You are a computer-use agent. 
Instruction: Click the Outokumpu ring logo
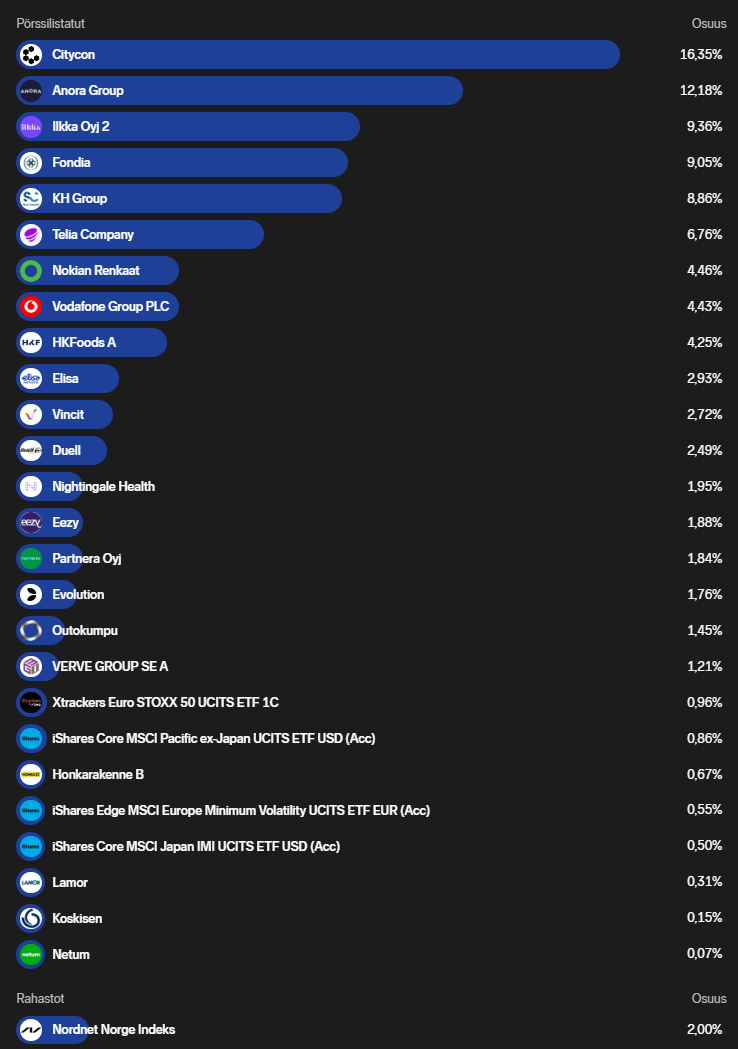31,631
